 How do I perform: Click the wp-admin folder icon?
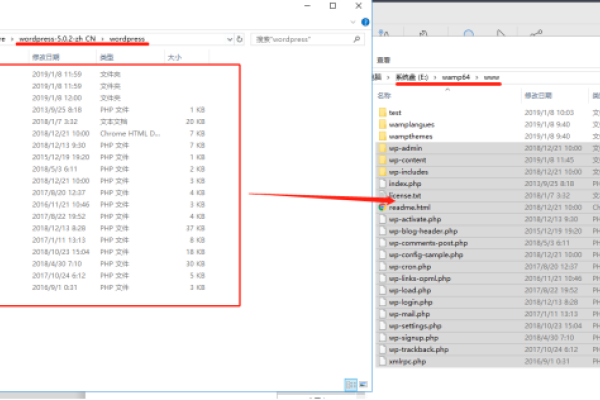381,147
